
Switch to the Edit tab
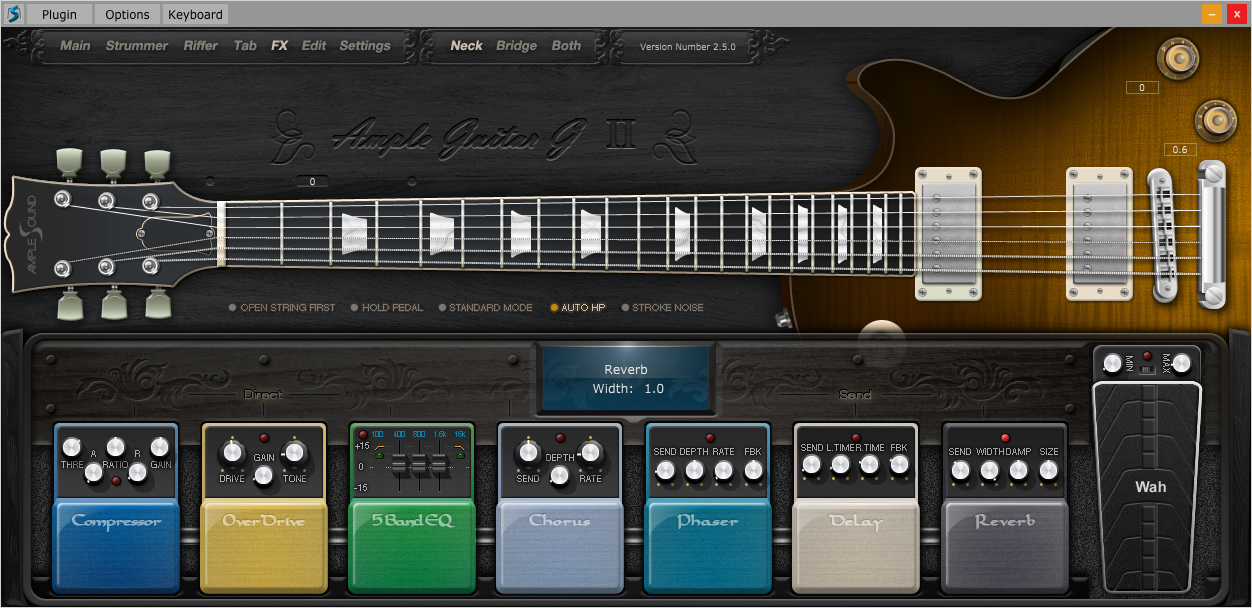(x=314, y=46)
